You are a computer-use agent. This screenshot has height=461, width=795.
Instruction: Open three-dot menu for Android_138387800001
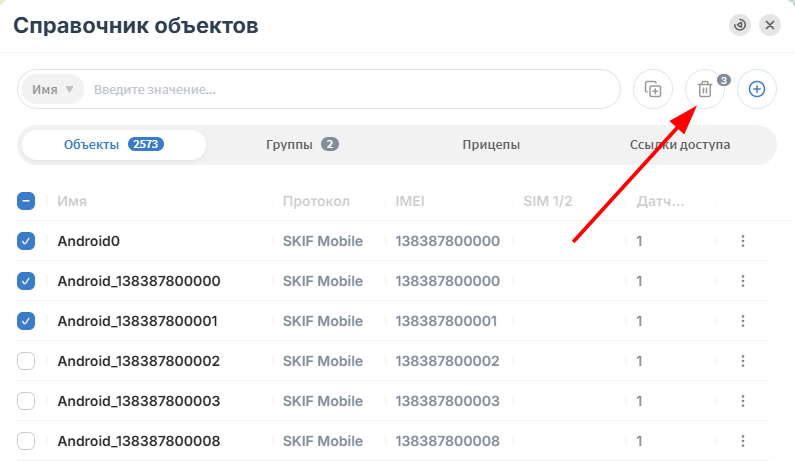pos(743,321)
